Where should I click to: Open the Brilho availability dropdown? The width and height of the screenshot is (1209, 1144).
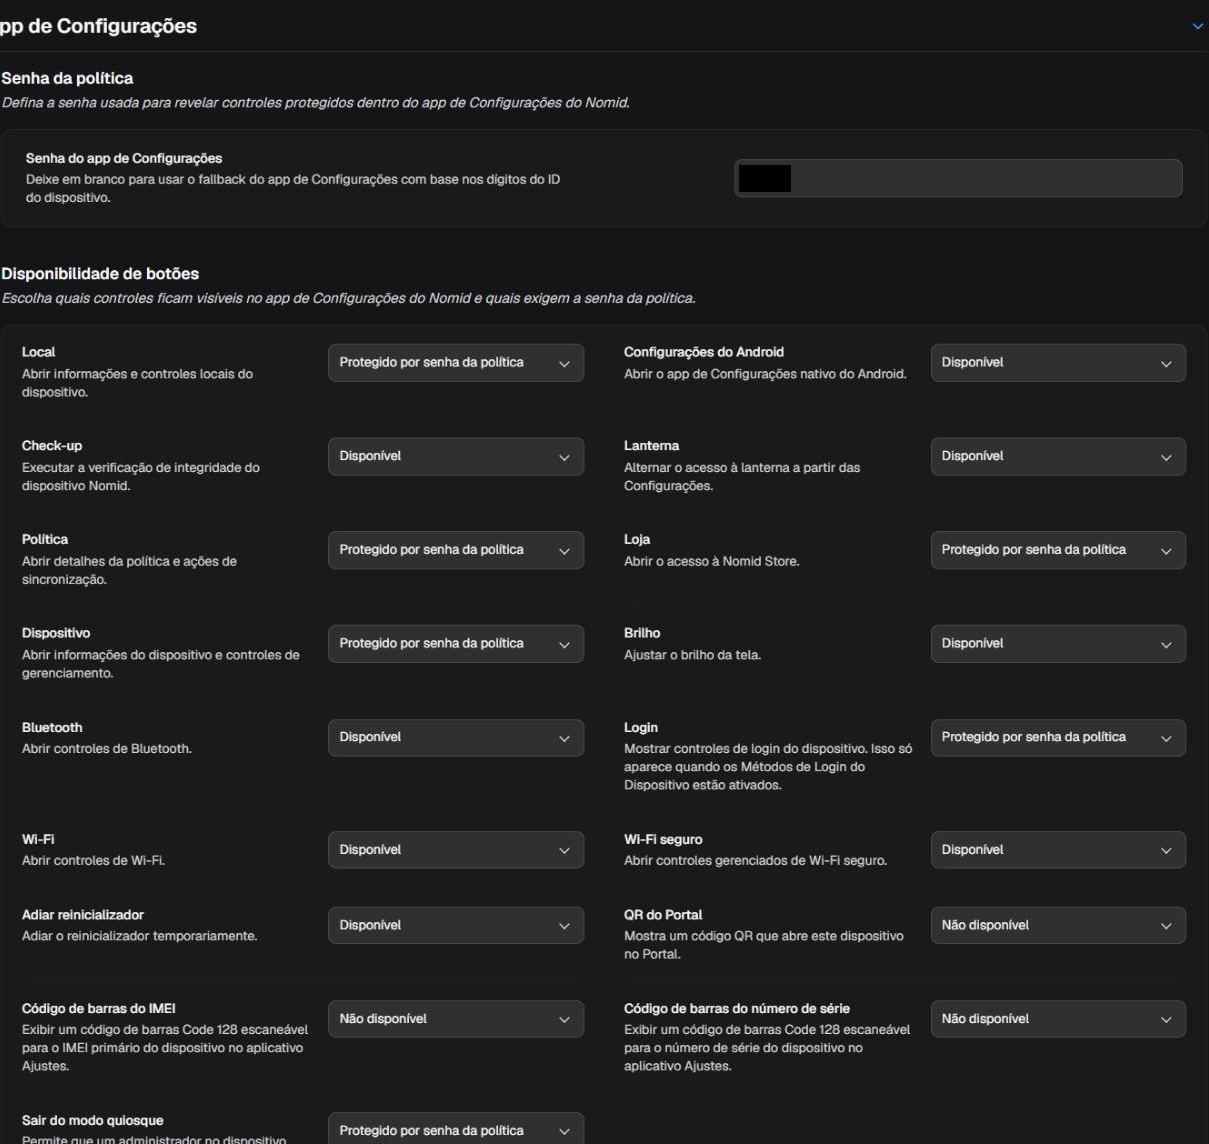click(1058, 644)
